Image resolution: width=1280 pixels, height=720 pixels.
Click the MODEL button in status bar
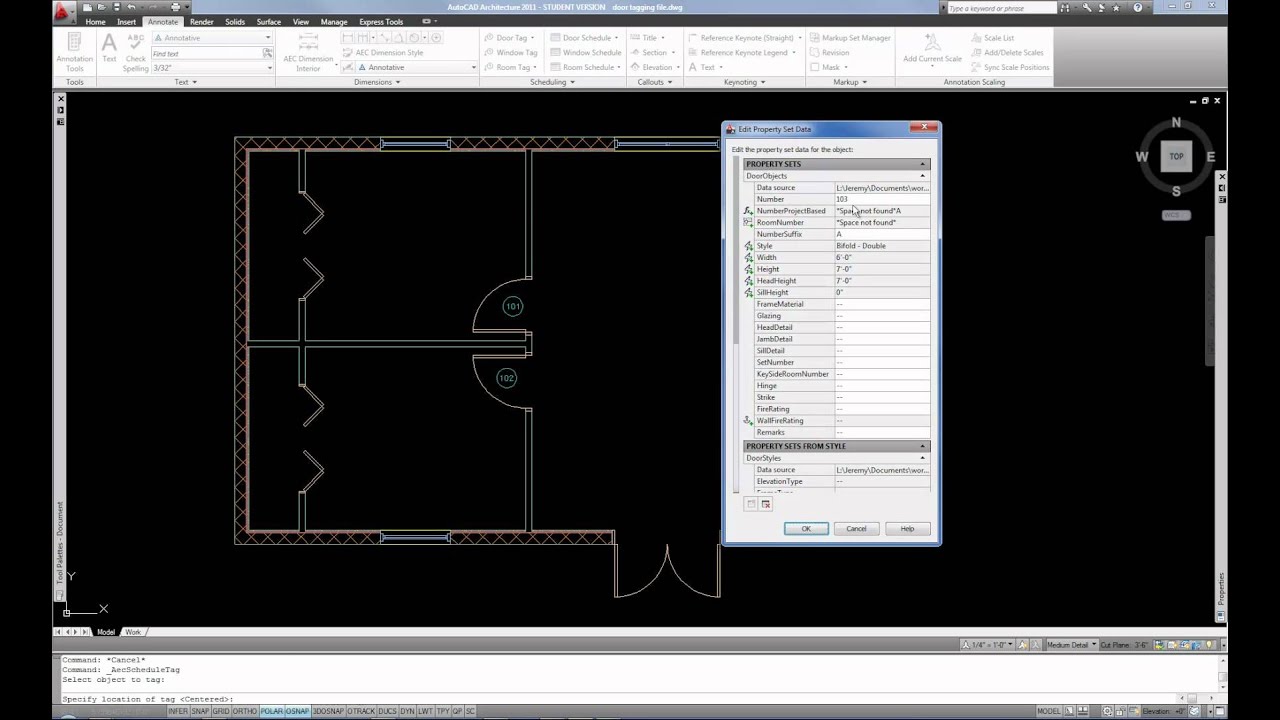pos(1048,711)
